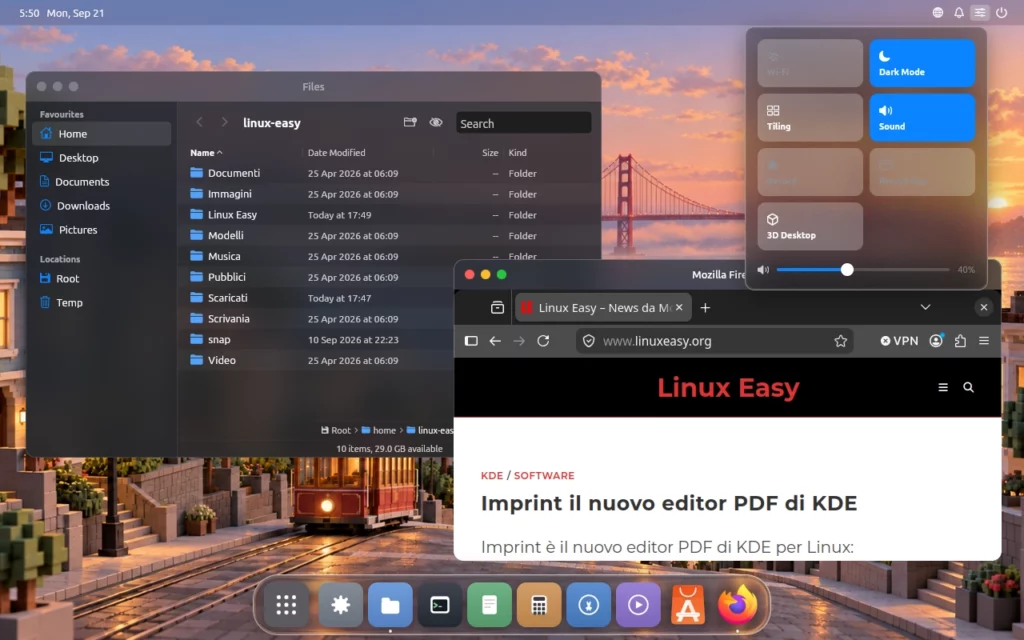Open the orange app store dock icon
The width and height of the screenshot is (1024, 640).
pos(688,605)
